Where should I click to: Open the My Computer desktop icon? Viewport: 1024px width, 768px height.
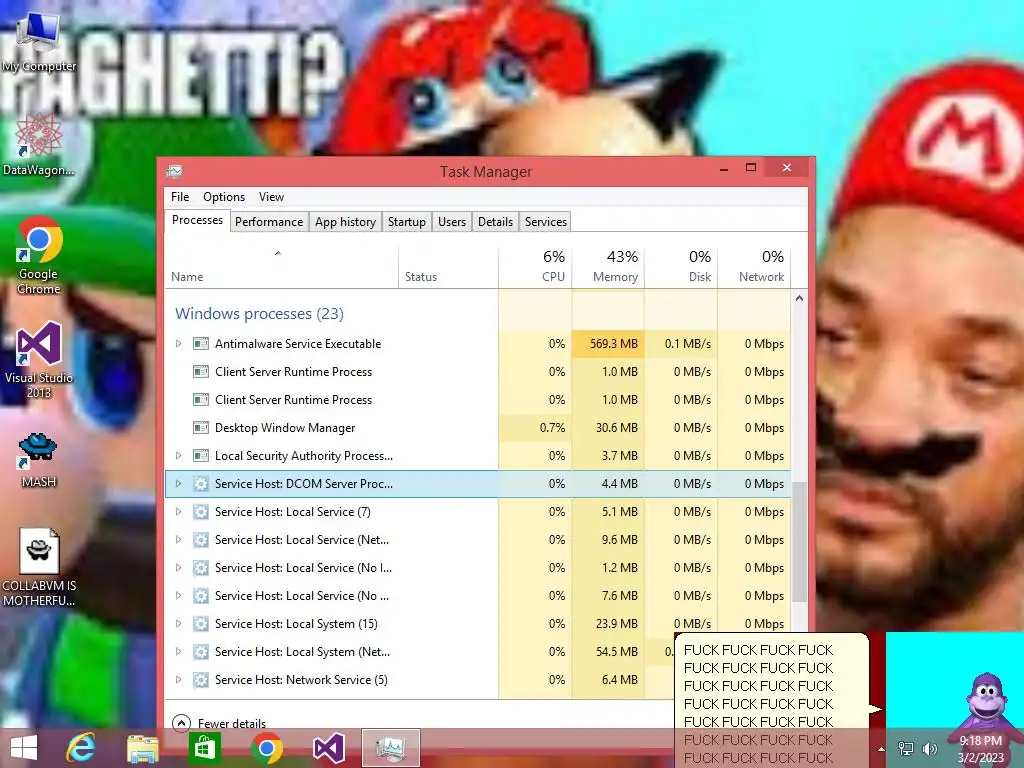[x=38, y=42]
